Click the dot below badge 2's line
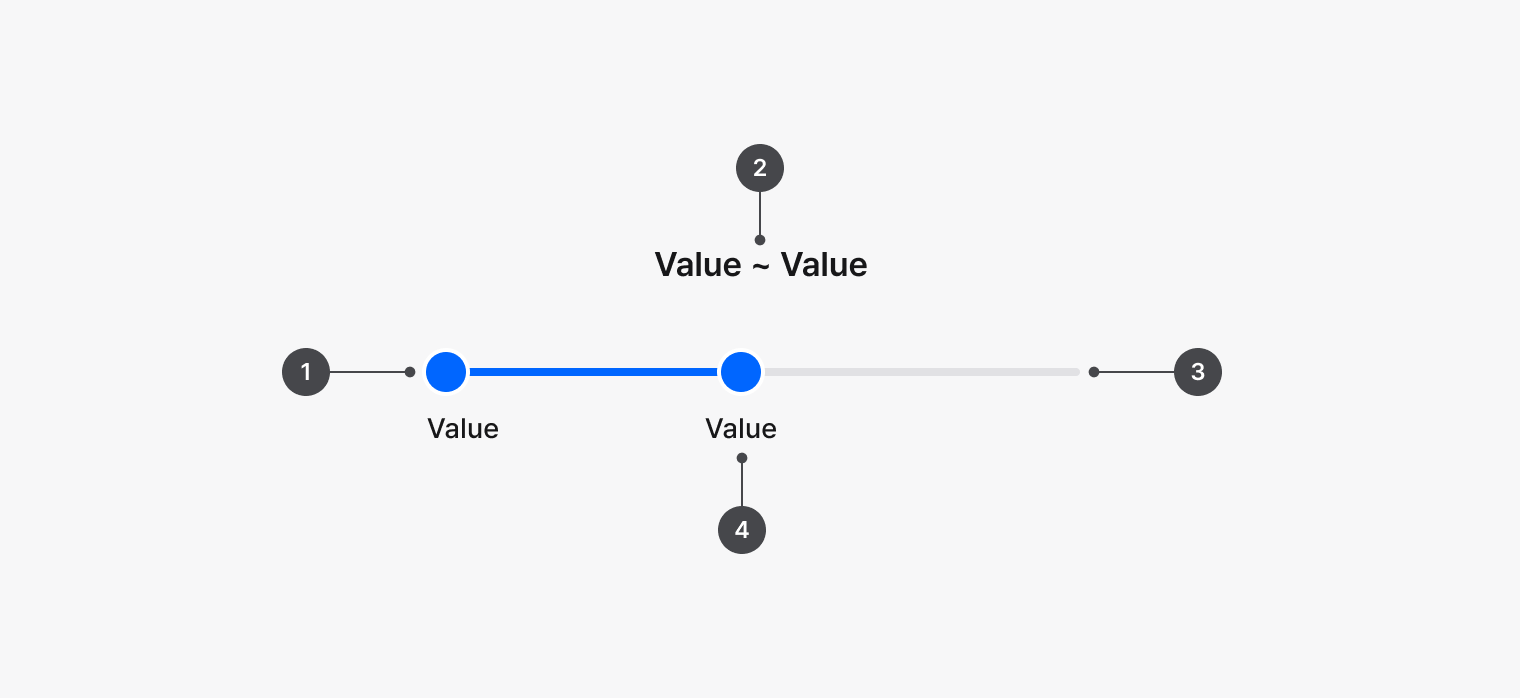This screenshot has width=1520, height=698. point(760,240)
